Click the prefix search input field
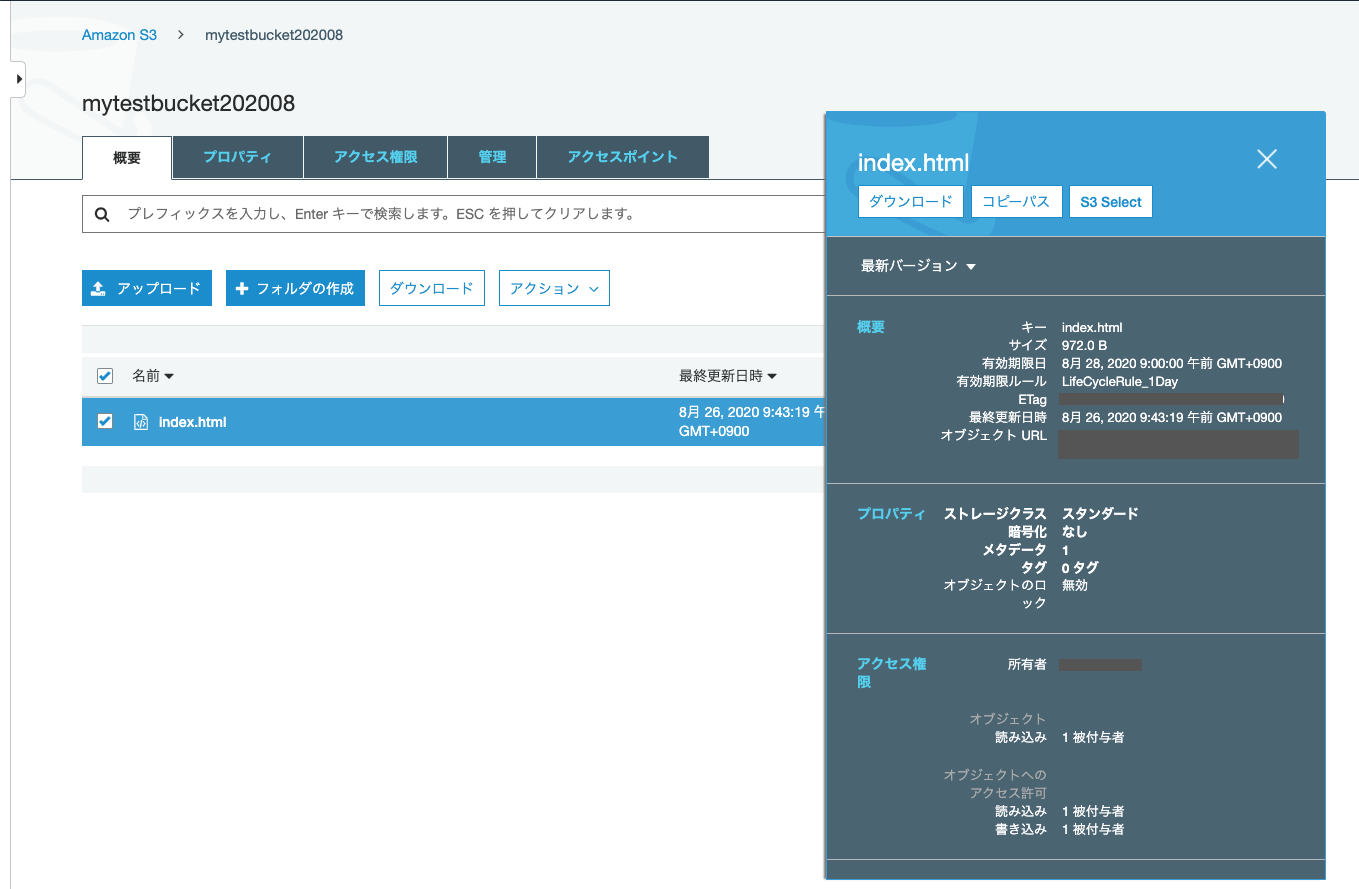Image resolution: width=1359 pixels, height=889 pixels. click(x=400, y=213)
